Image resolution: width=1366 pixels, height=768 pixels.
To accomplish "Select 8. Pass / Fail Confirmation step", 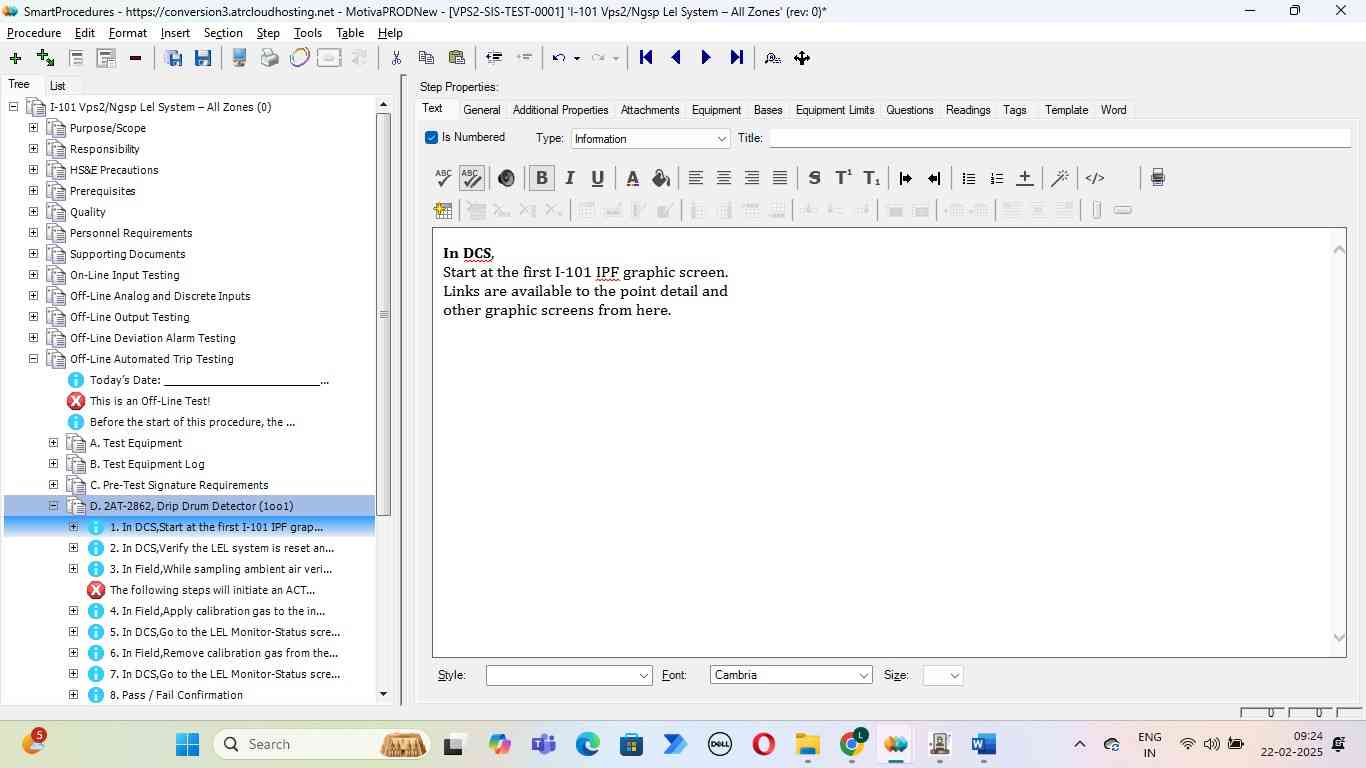I will [x=176, y=695].
